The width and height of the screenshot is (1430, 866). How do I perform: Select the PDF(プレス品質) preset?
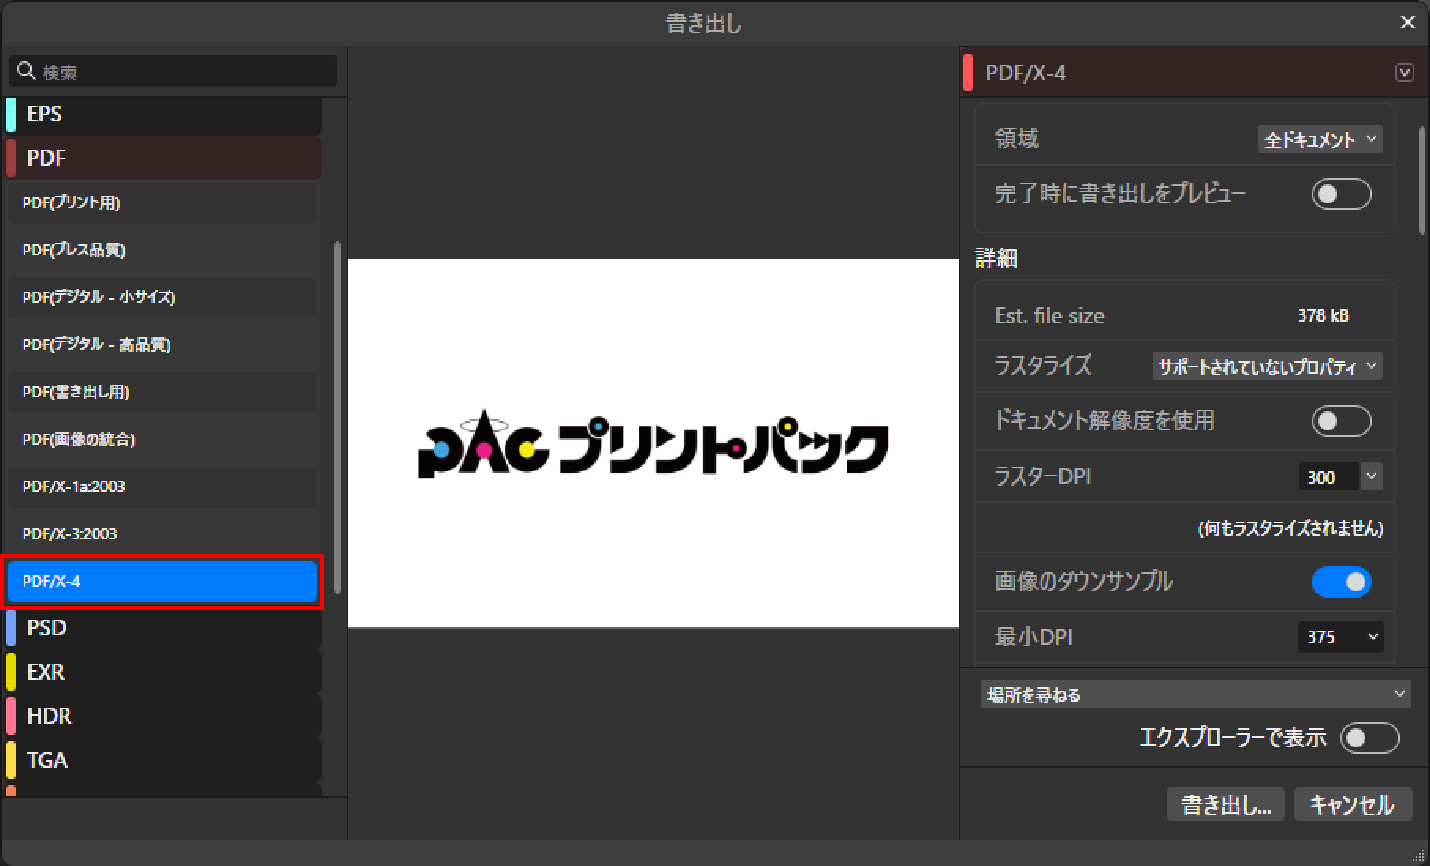162,250
